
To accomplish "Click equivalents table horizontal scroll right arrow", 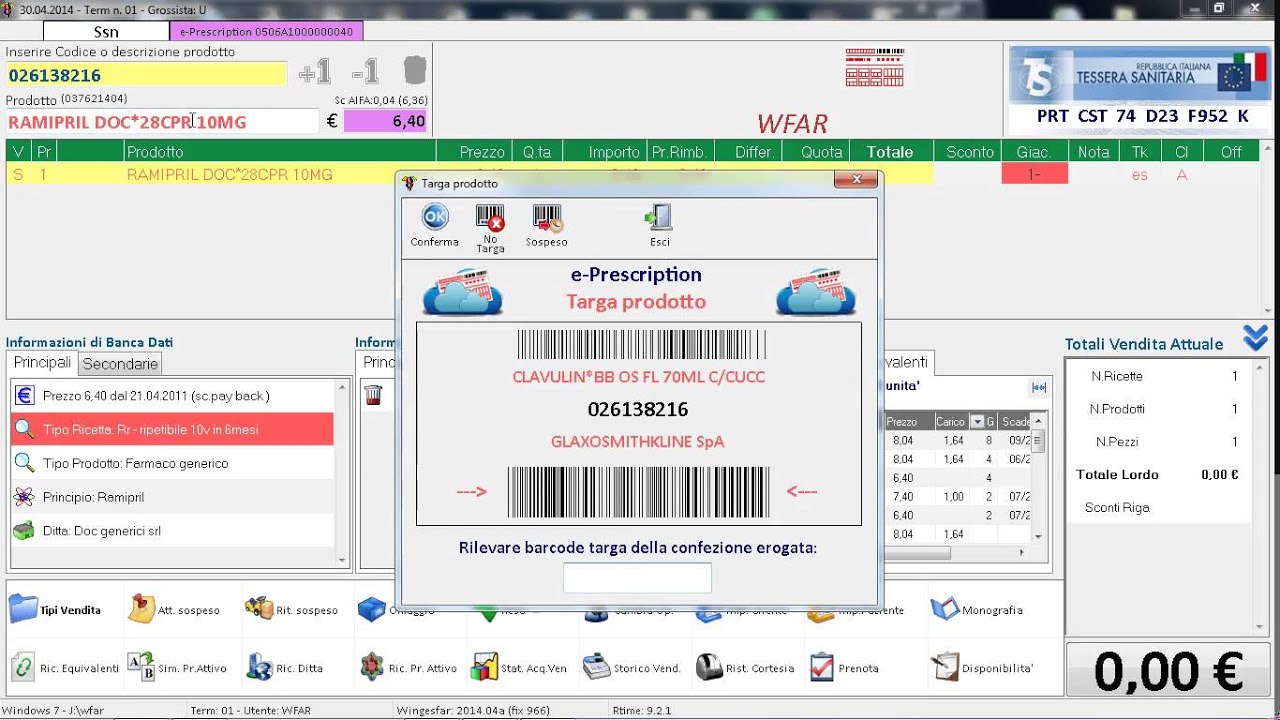I will click(1021, 552).
